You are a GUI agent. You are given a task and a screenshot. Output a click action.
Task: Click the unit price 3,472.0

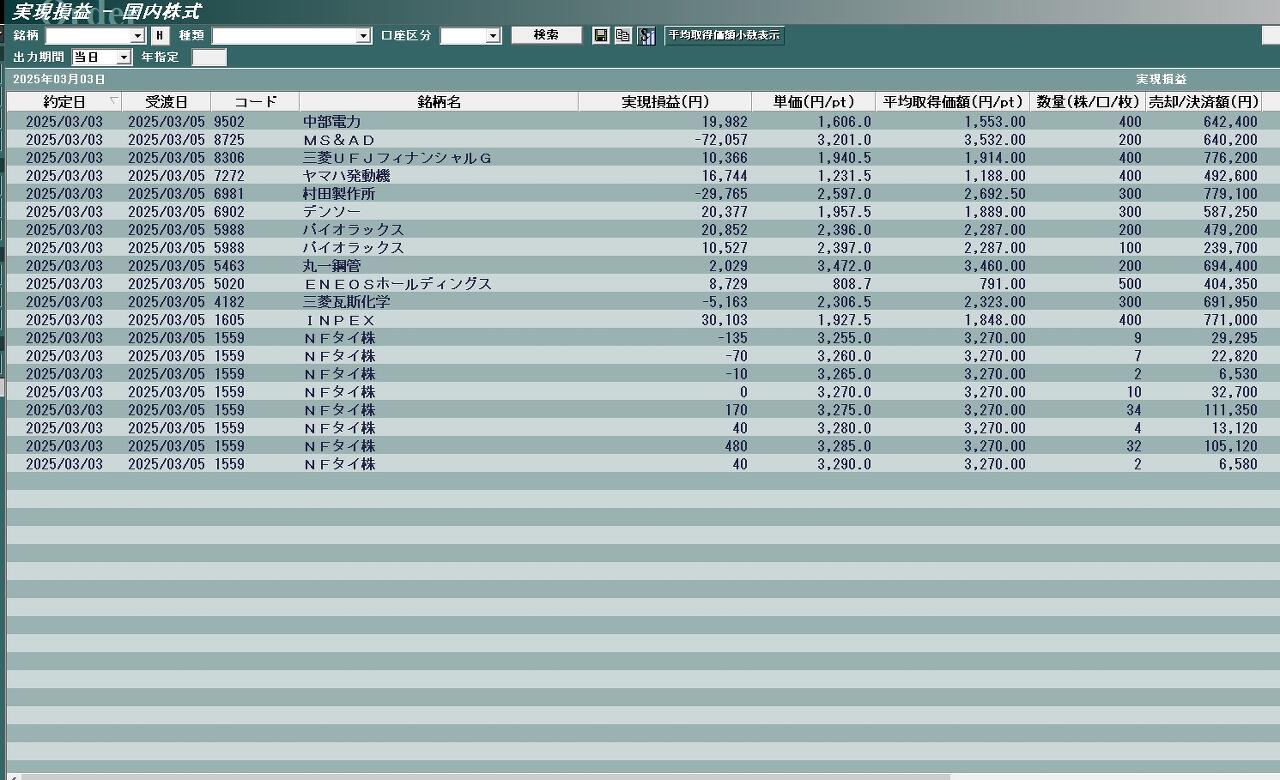(844, 266)
